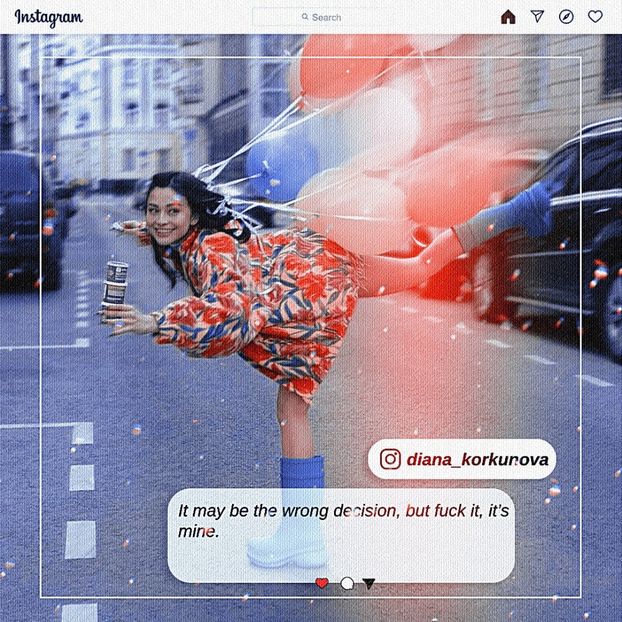This screenshot has width=622, height=622.
Task: Open diana_korkunova profile link
Action: pyautogui.click(x=477, y=459)
